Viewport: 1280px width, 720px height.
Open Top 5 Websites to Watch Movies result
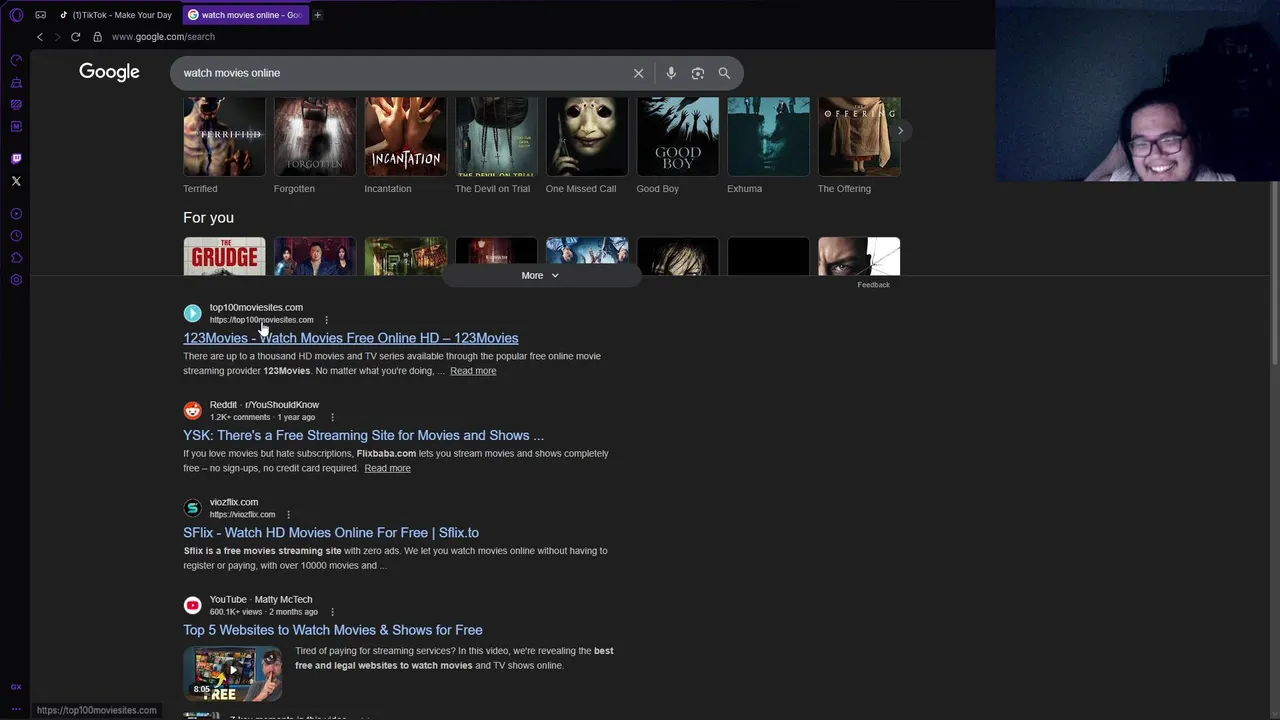[x=333, y=630]
